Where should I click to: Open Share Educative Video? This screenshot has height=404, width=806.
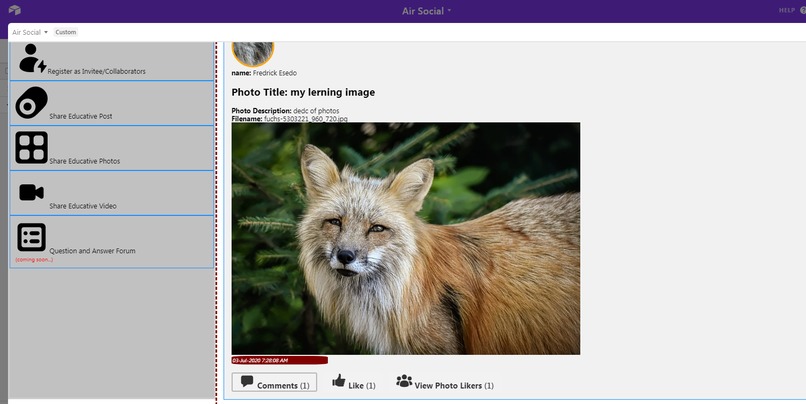point(112,193)
